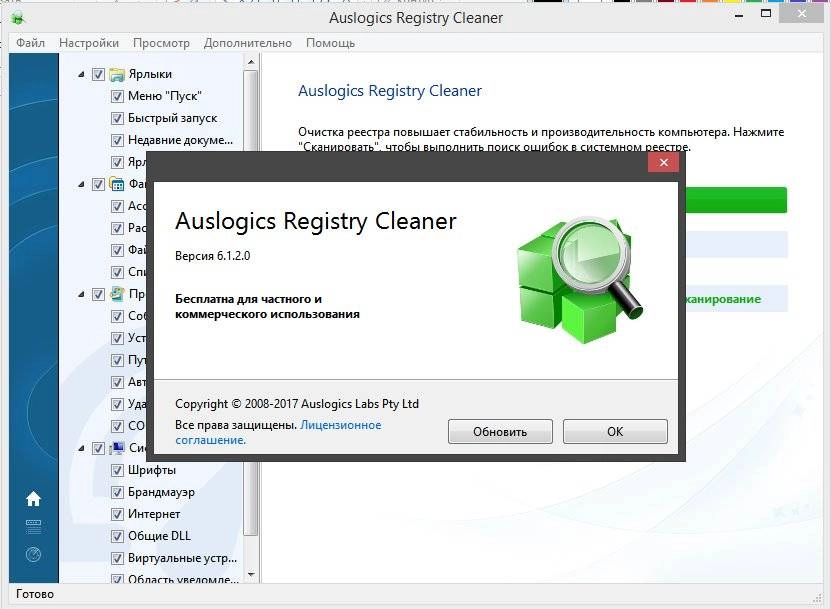This screenshot has height=609, width=831.
Task: Select the Общие DLL row label
Action: 159,536
